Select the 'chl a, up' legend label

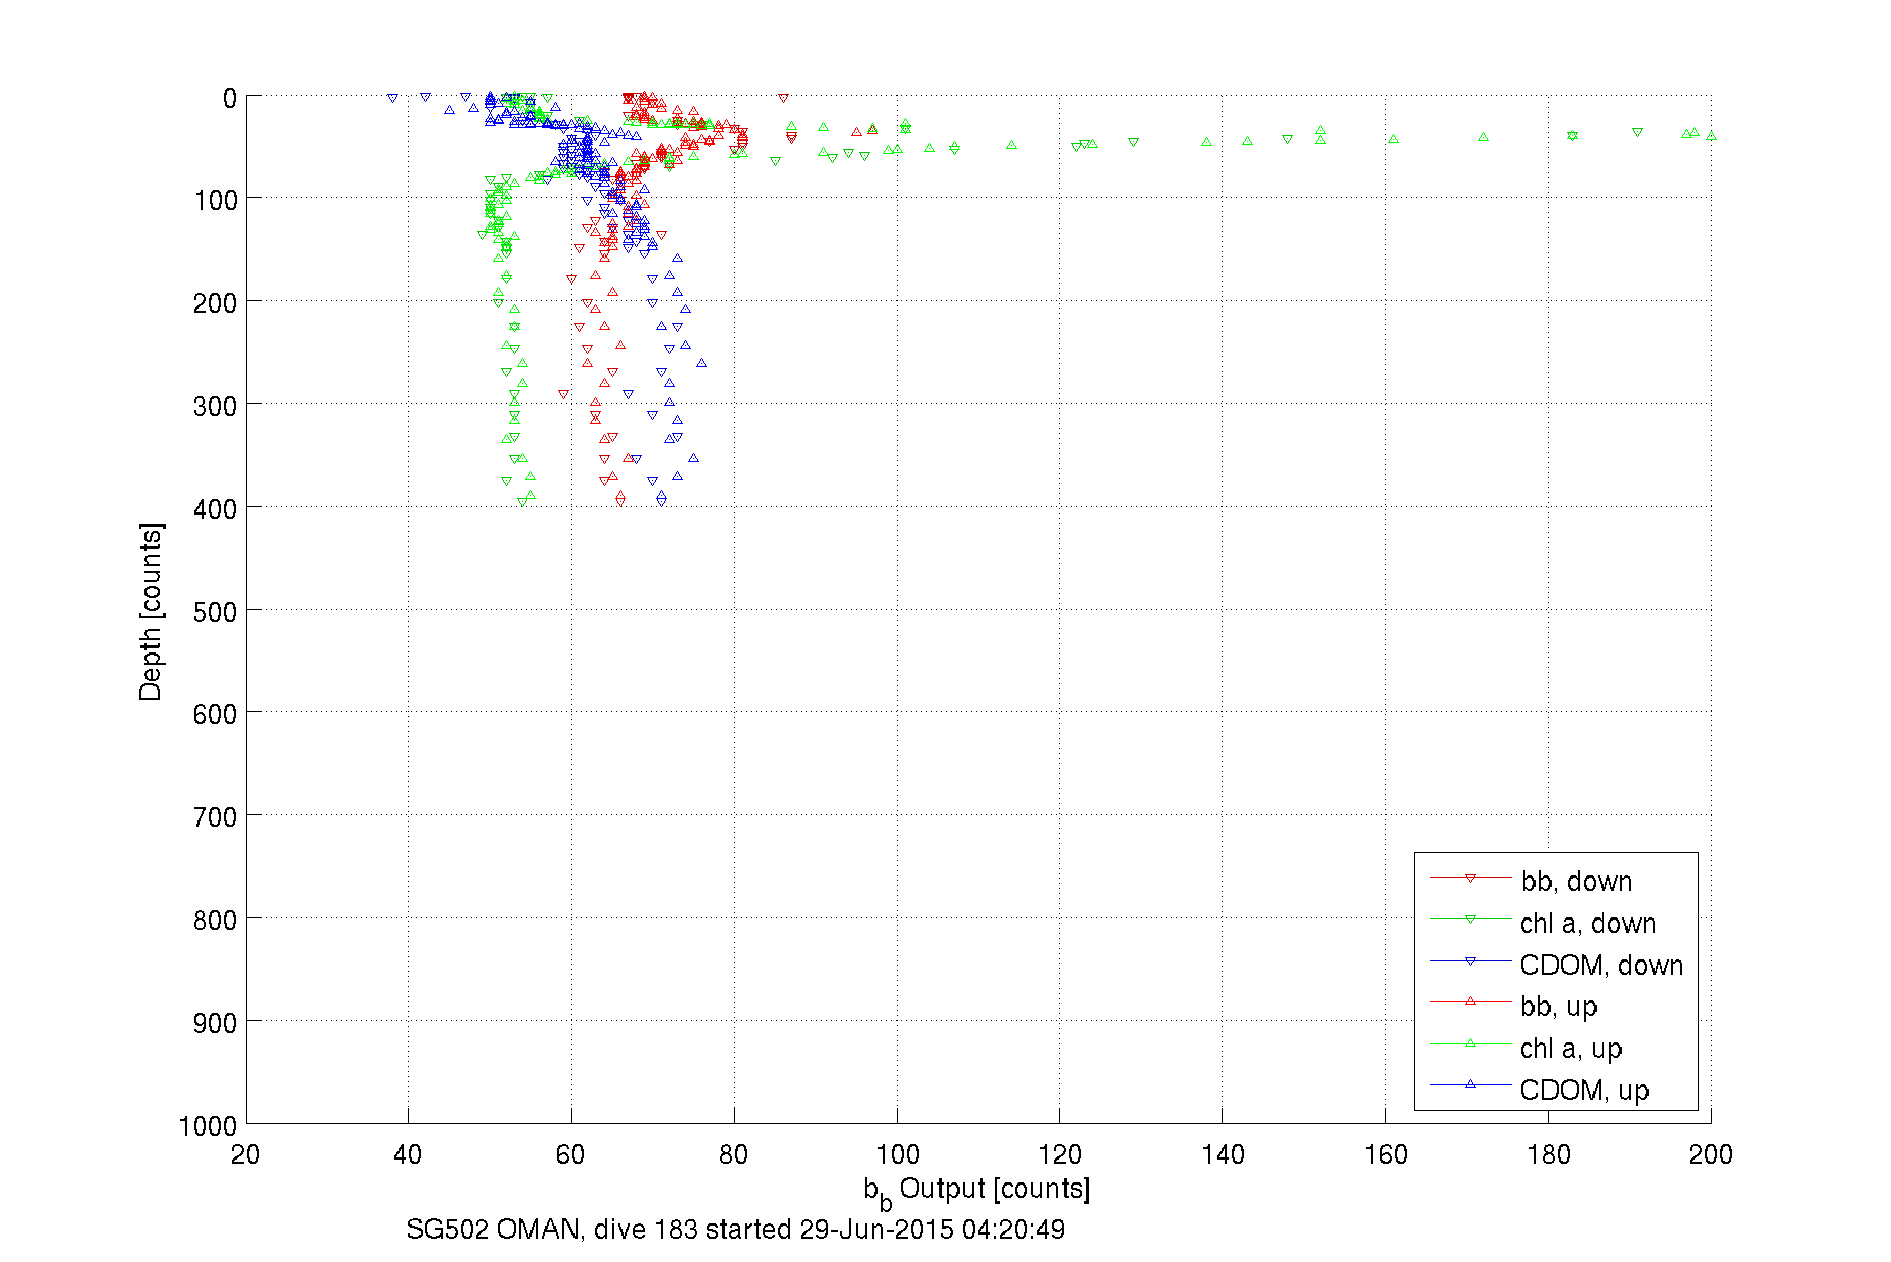(x=1570, y=1048)
